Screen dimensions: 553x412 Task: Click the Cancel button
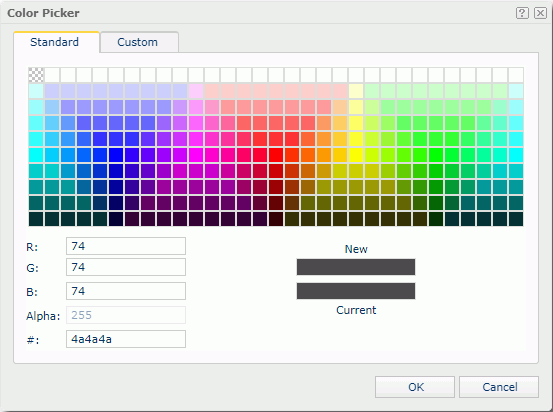click(x=499, y=387)
